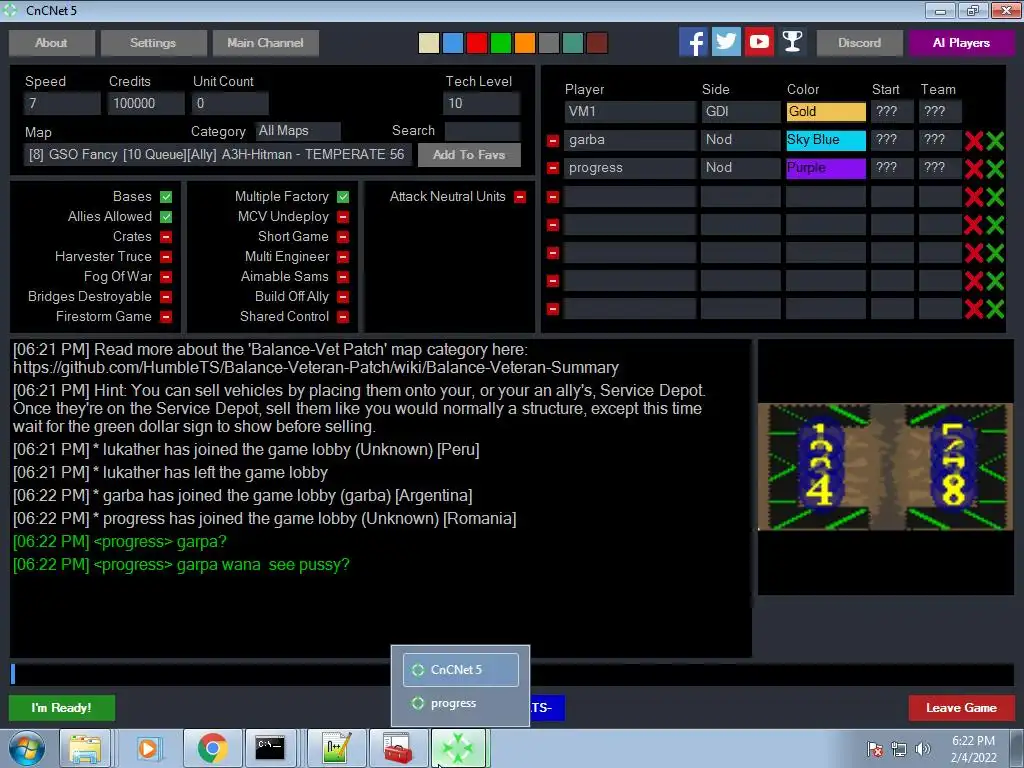Pick the red chat color swatch
Viewport: 1024px width, 768px height.
(x=477, y=43)
